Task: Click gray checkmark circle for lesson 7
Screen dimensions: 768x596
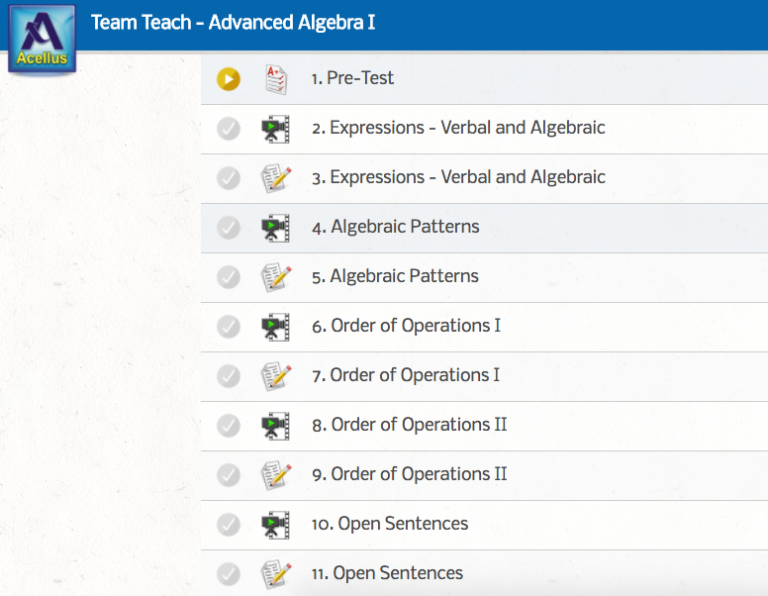Action: tap(229, 376)
